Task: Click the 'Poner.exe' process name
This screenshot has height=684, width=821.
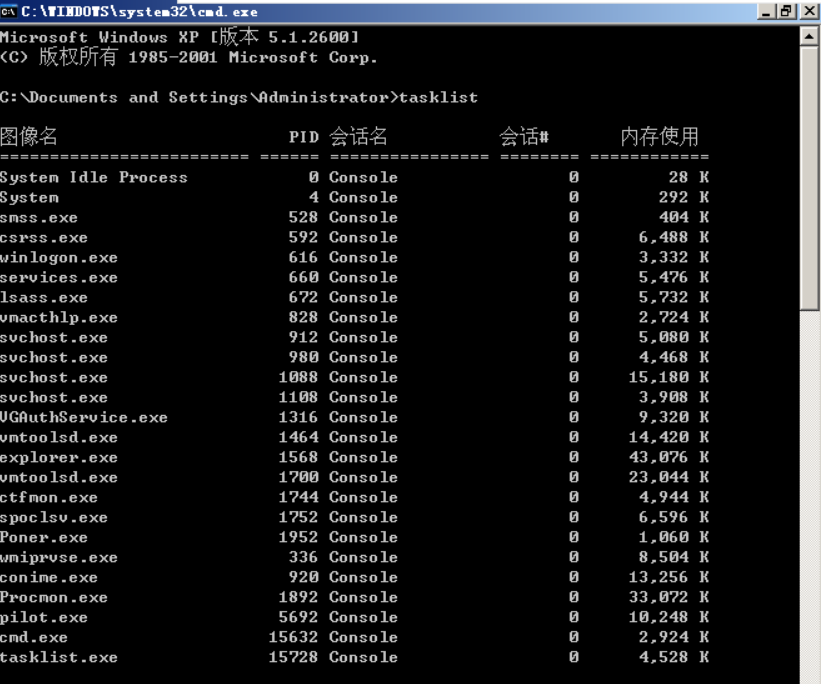Action: coord(44,537)
